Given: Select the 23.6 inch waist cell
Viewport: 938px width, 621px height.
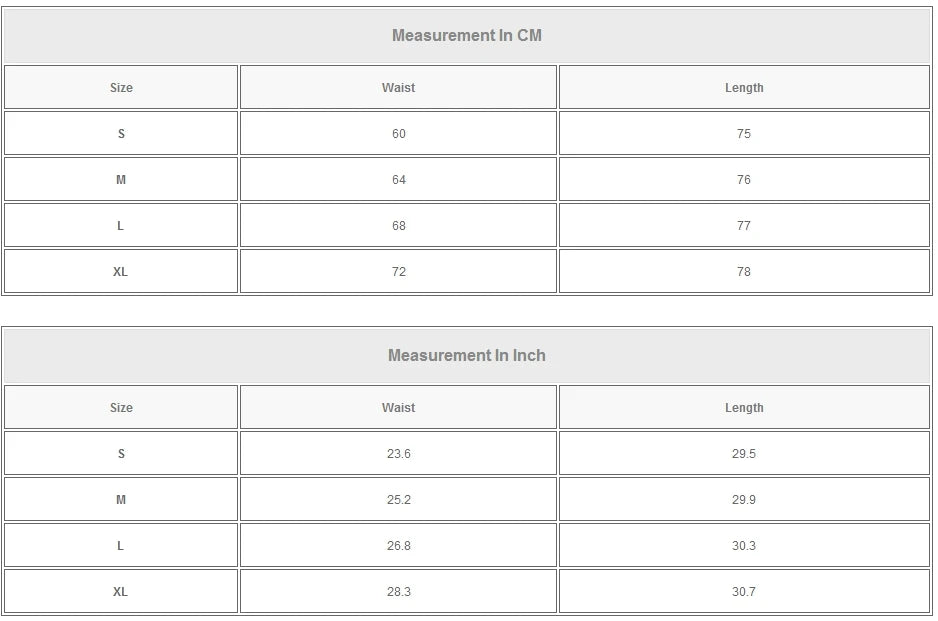Looking at the screenshot, I should point(398,454).
